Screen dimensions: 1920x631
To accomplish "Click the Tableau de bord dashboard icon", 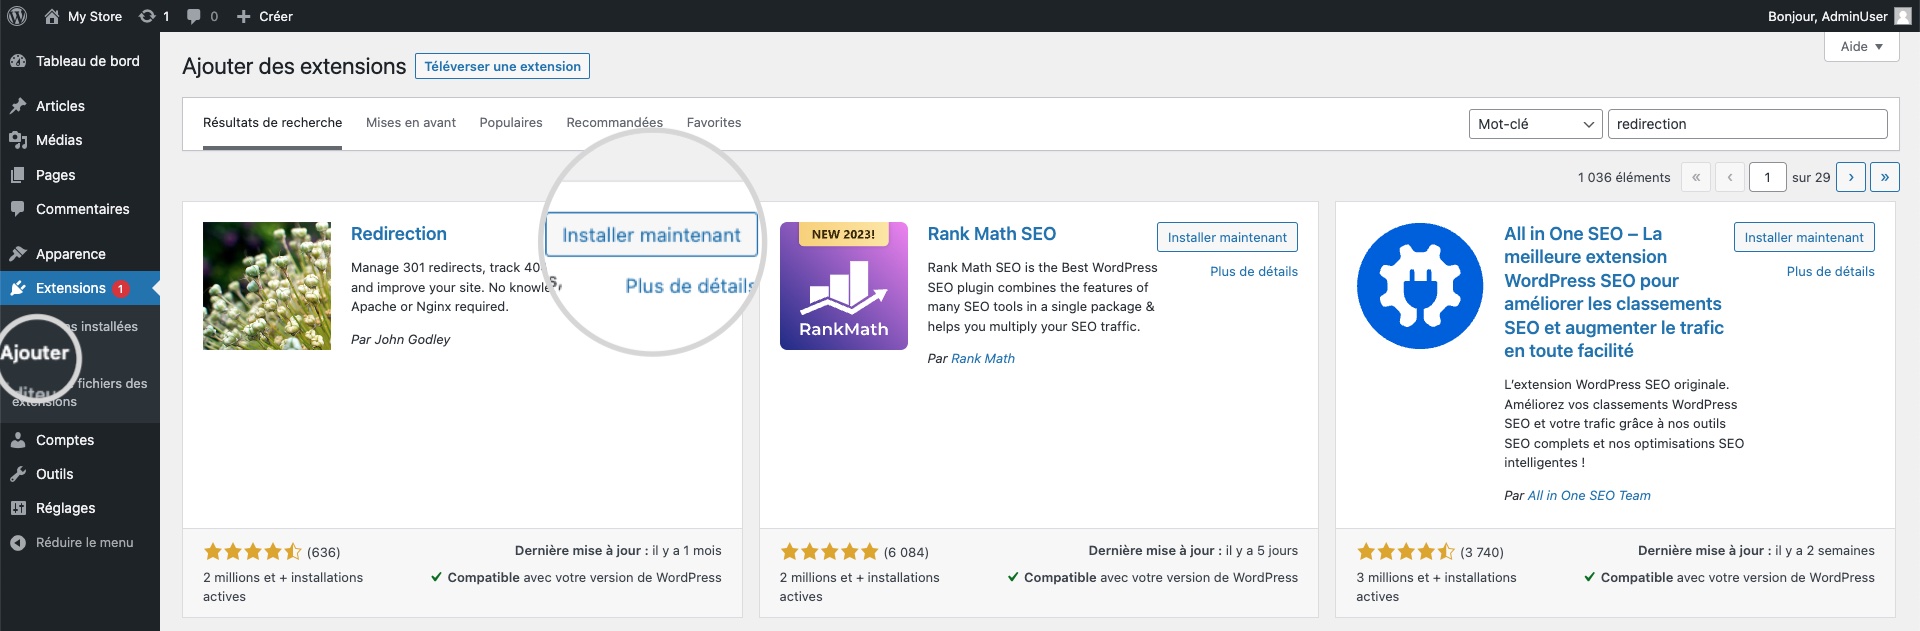I will (18, 61).
